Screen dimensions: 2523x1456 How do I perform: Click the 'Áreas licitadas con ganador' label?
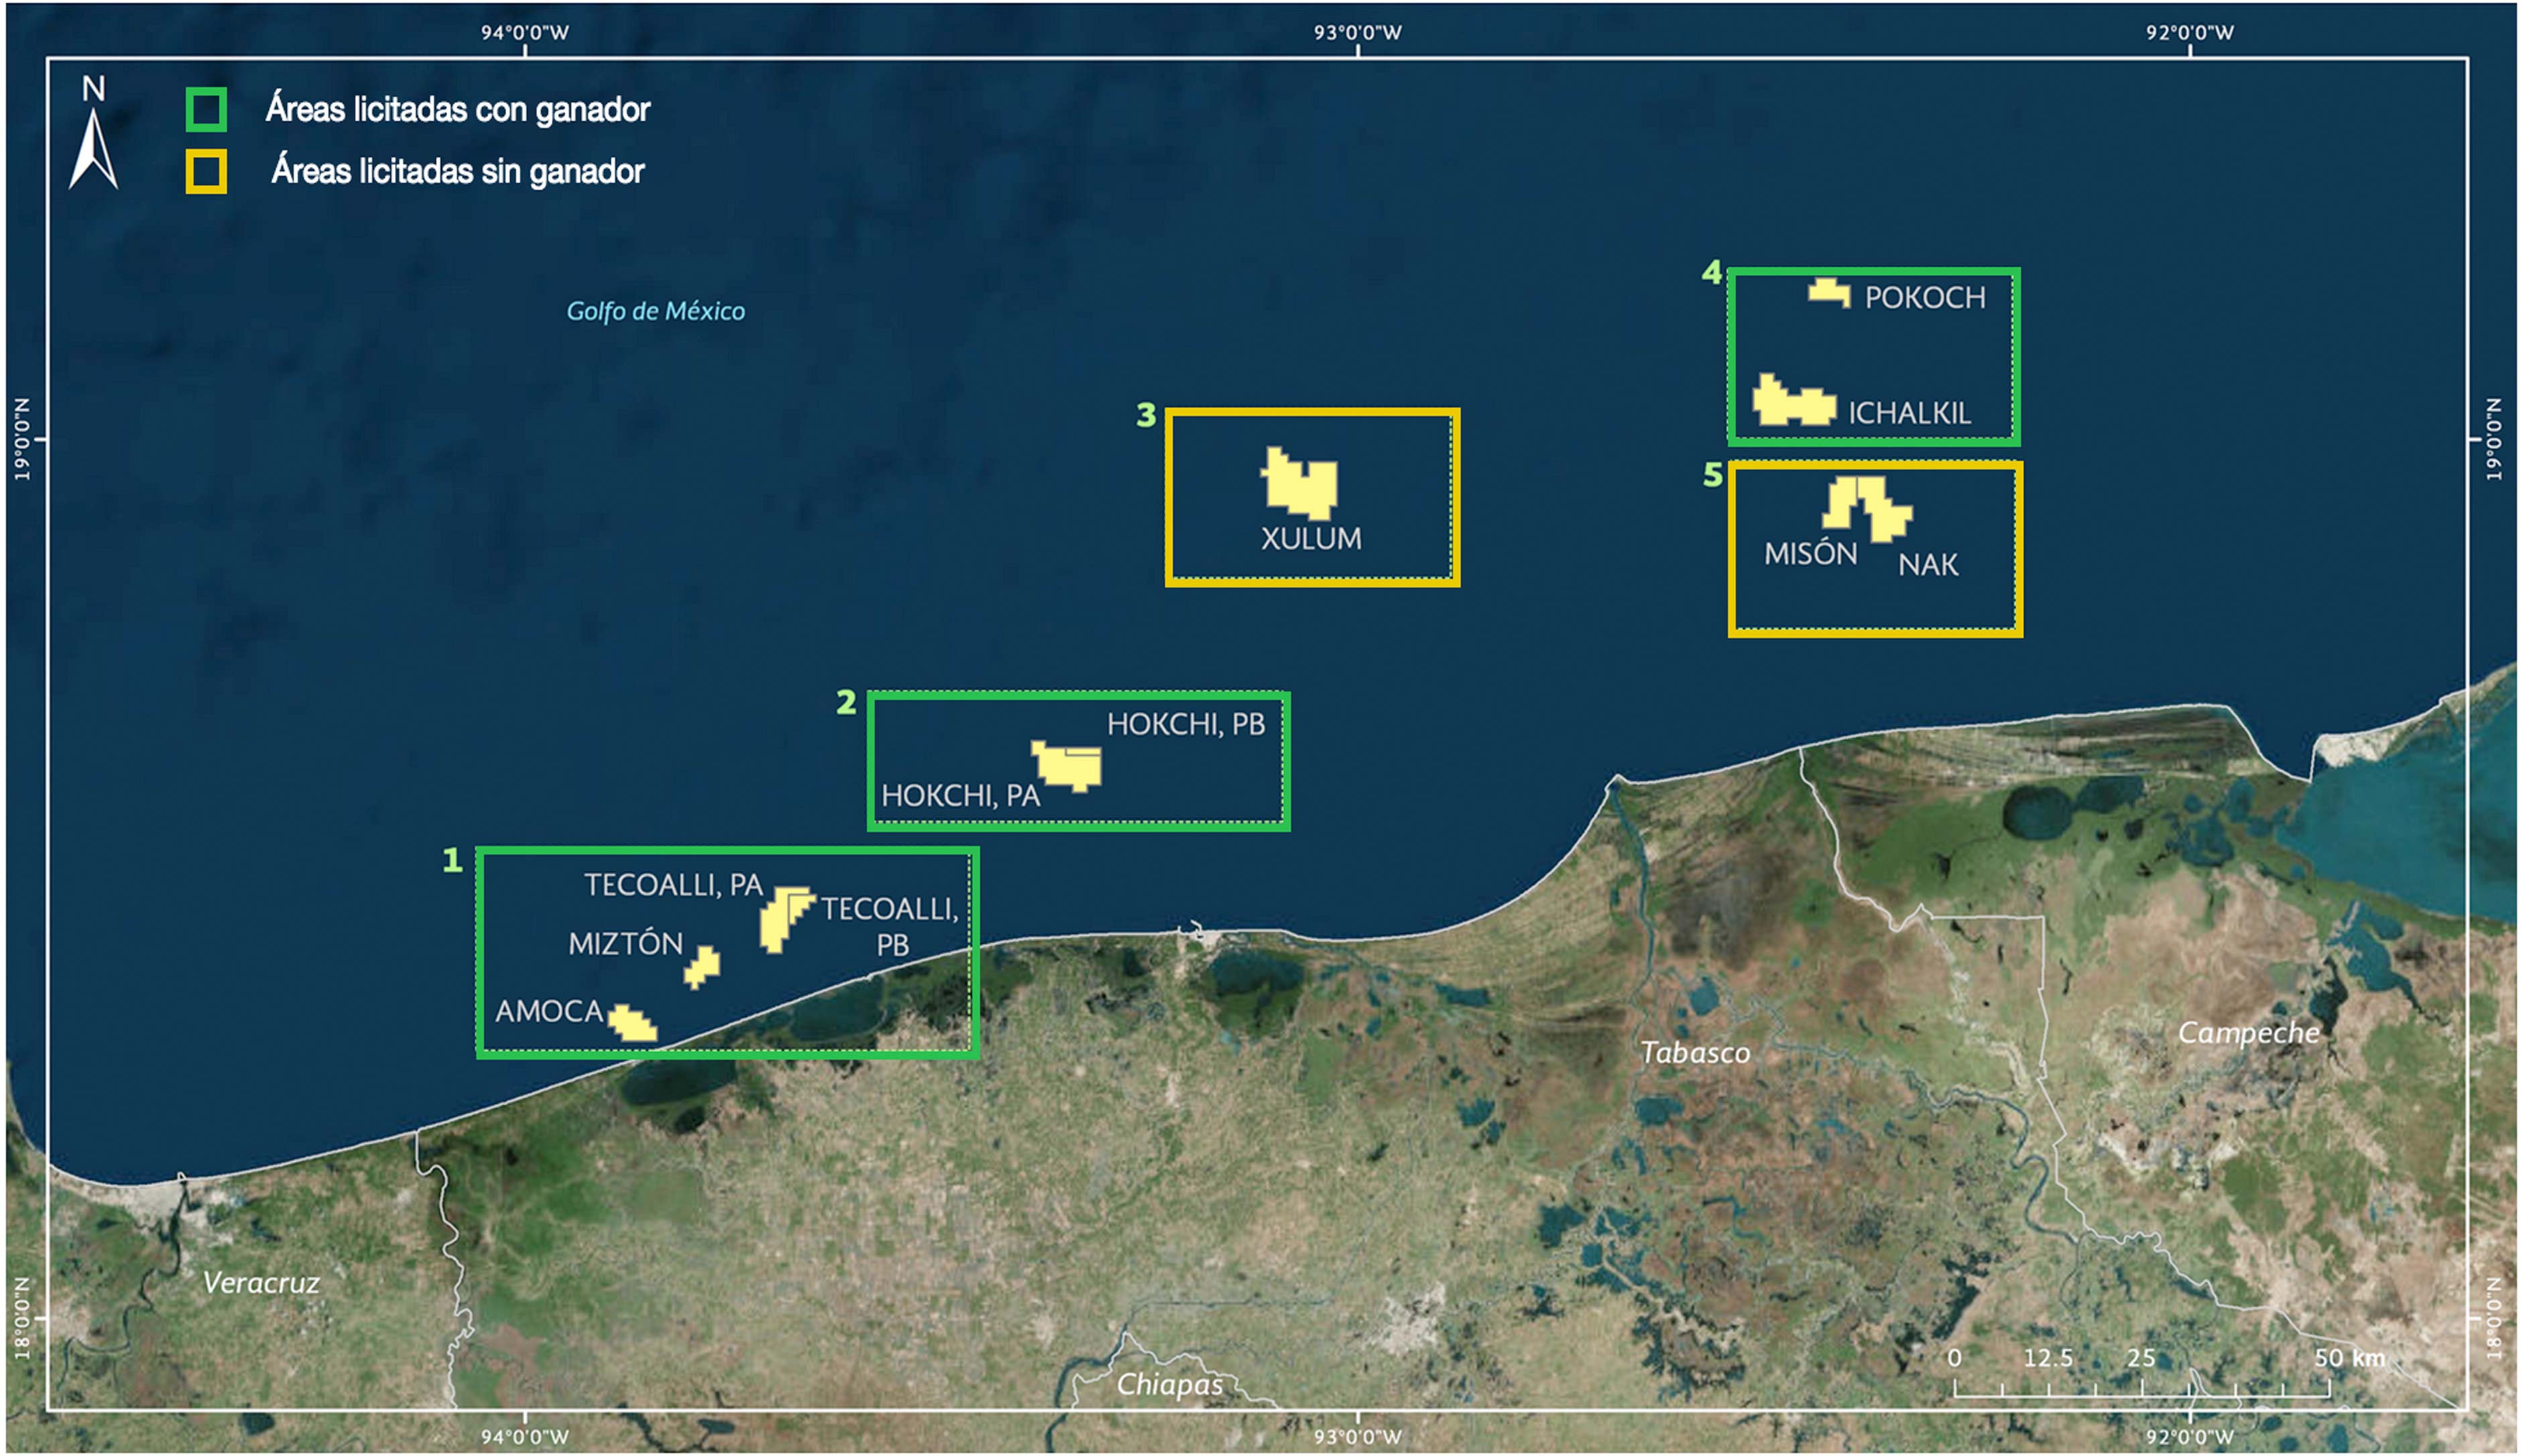[x=458, y=109]
